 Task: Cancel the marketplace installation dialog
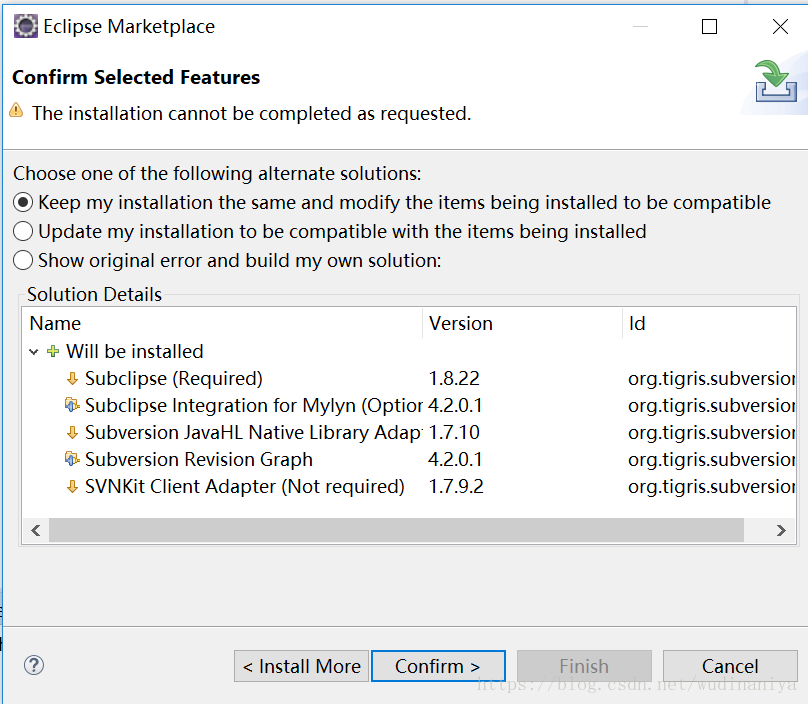pos(730,666)
